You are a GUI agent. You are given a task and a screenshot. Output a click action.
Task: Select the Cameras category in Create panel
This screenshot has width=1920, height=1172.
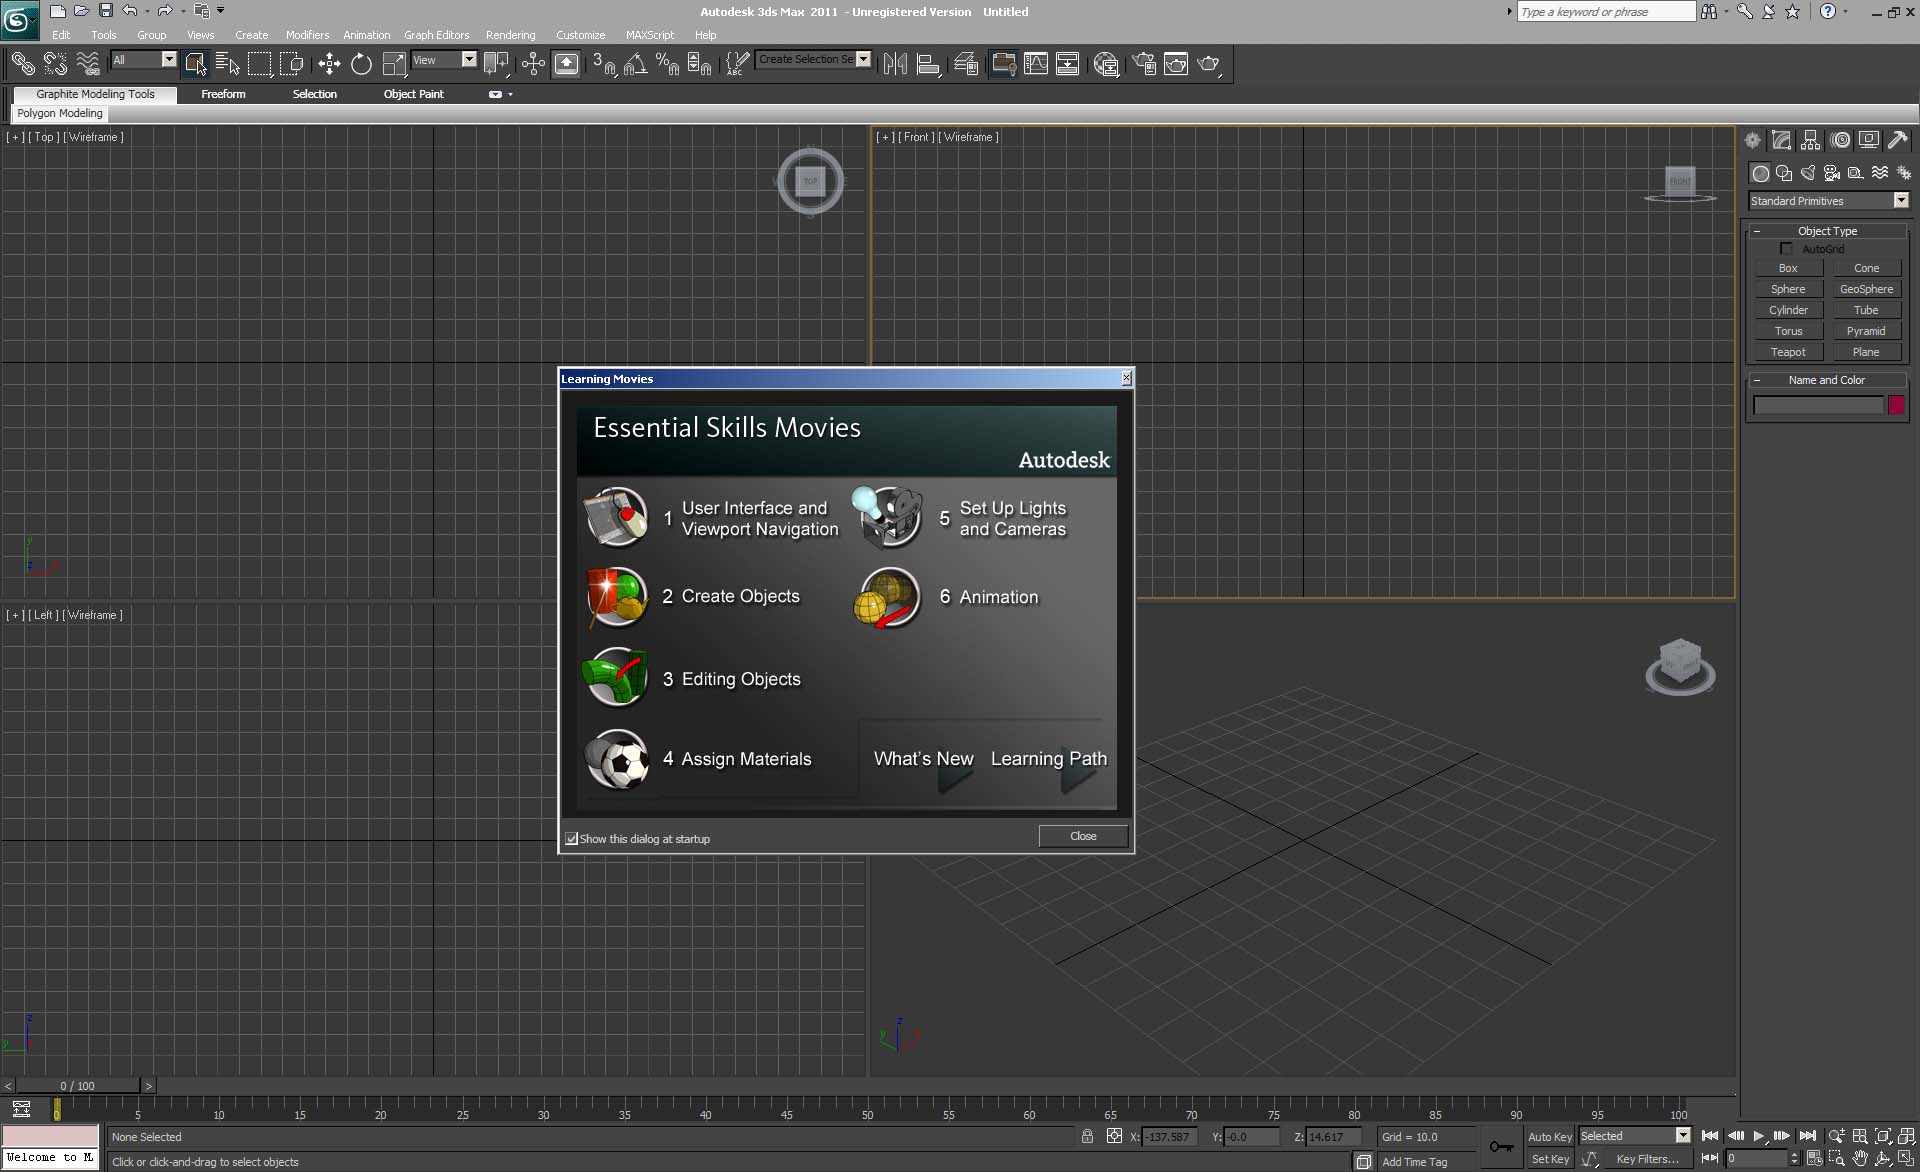click(x=1832, y=173)
